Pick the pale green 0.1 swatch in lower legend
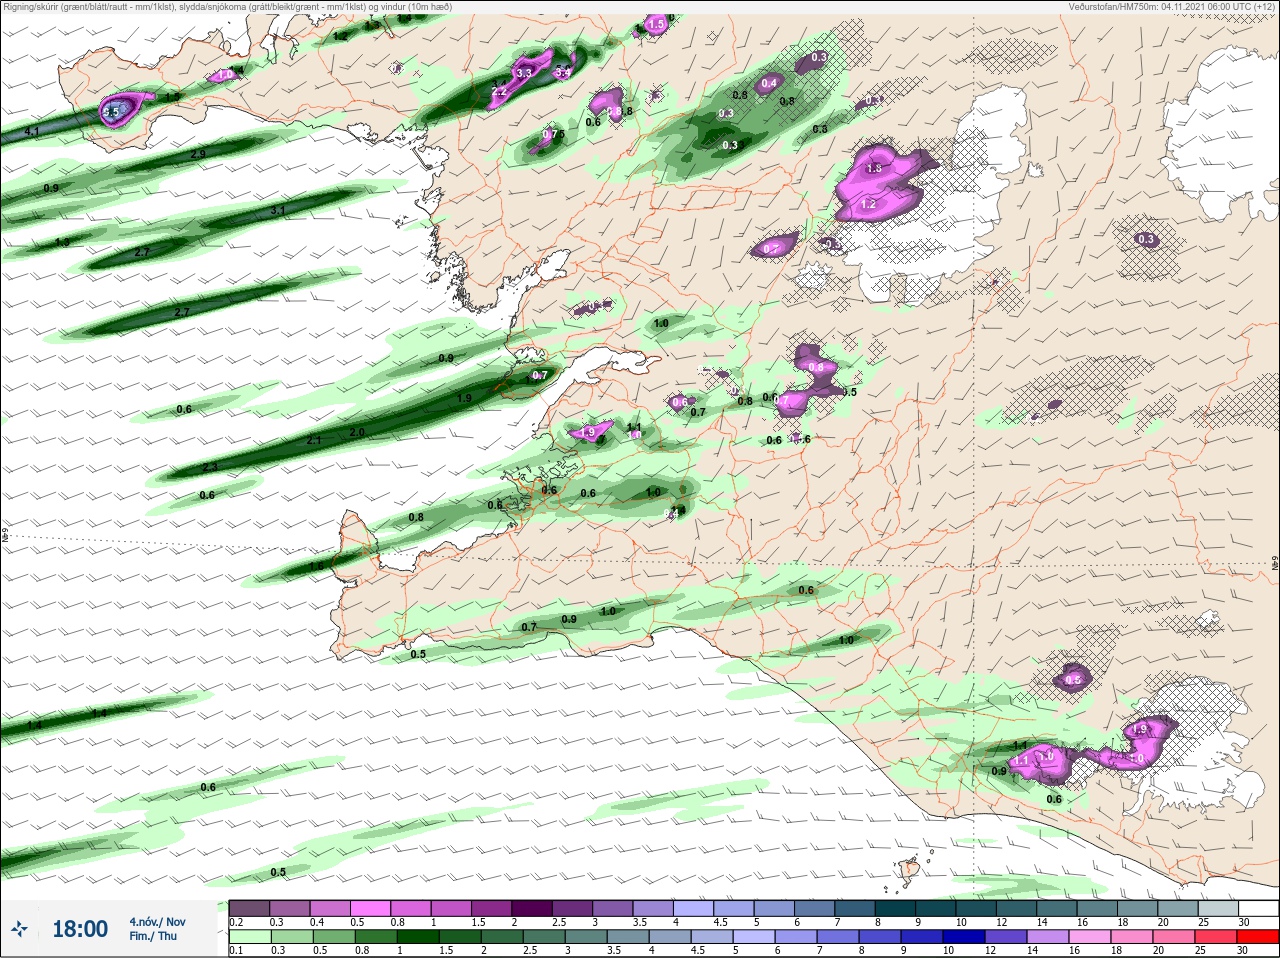 point(249,937)
